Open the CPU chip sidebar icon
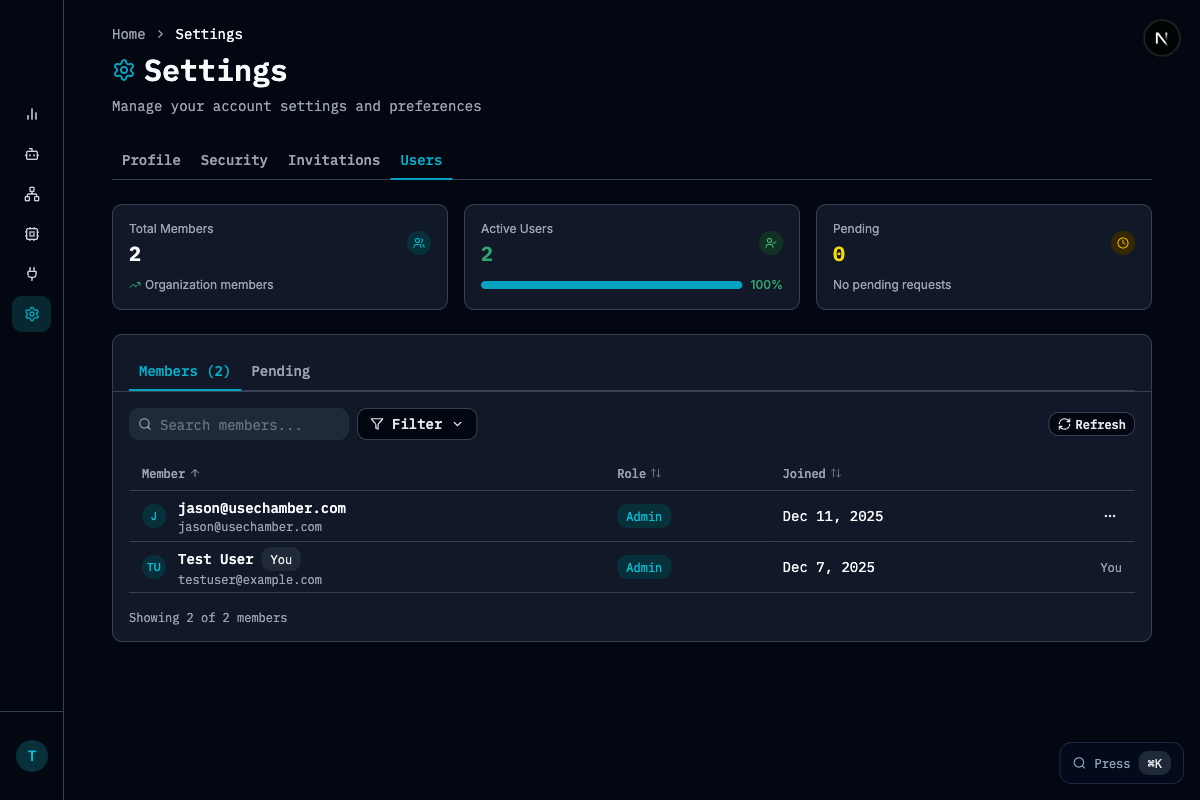 32,234
